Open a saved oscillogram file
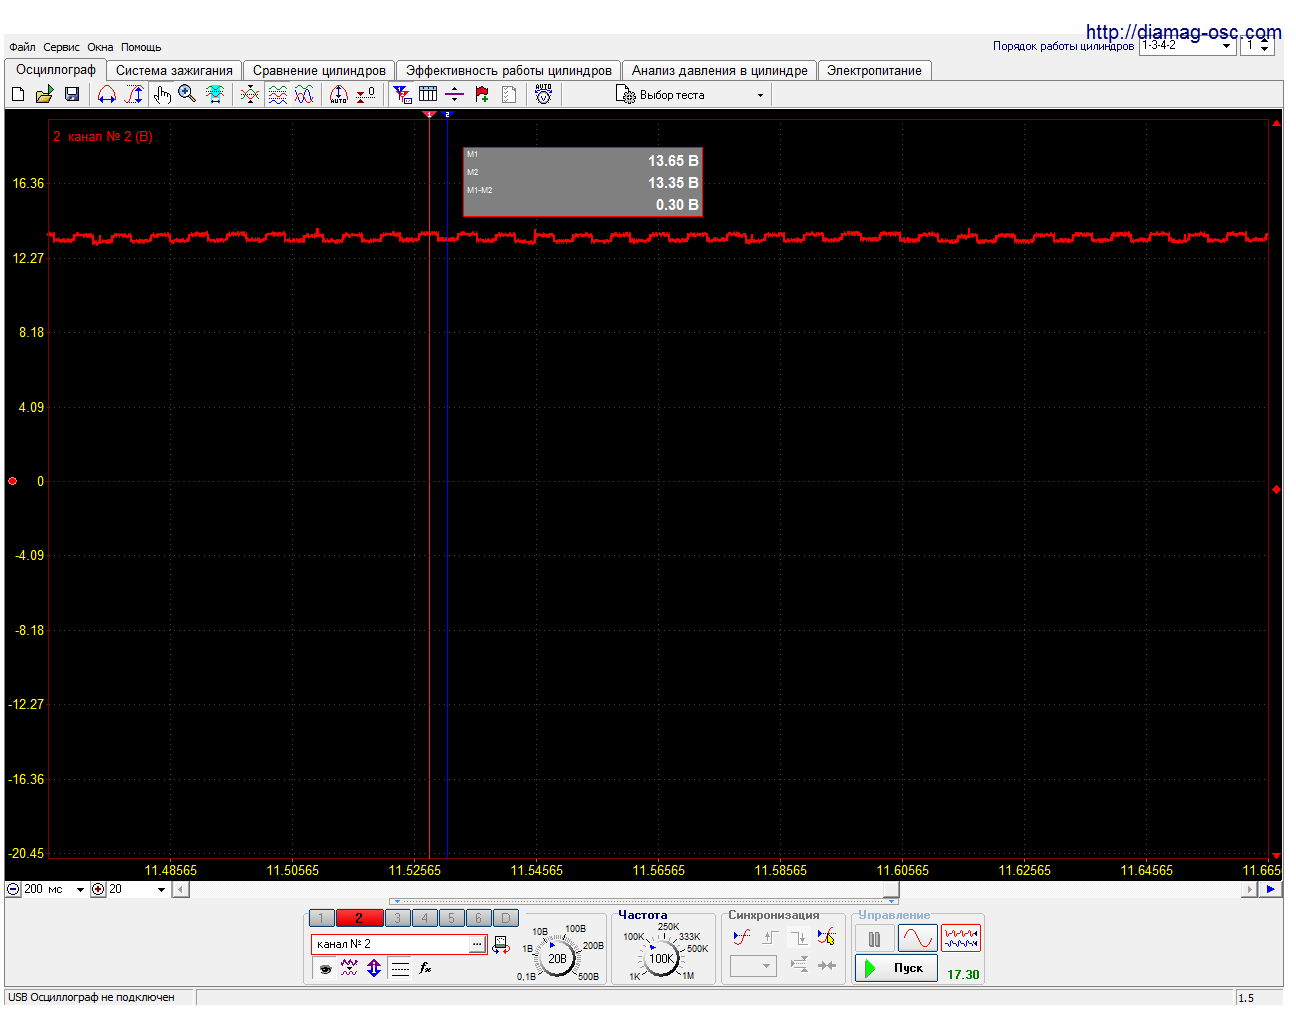Image resolution: width=1296 pixels, height=1010 pixels. [x=44, y=94]
